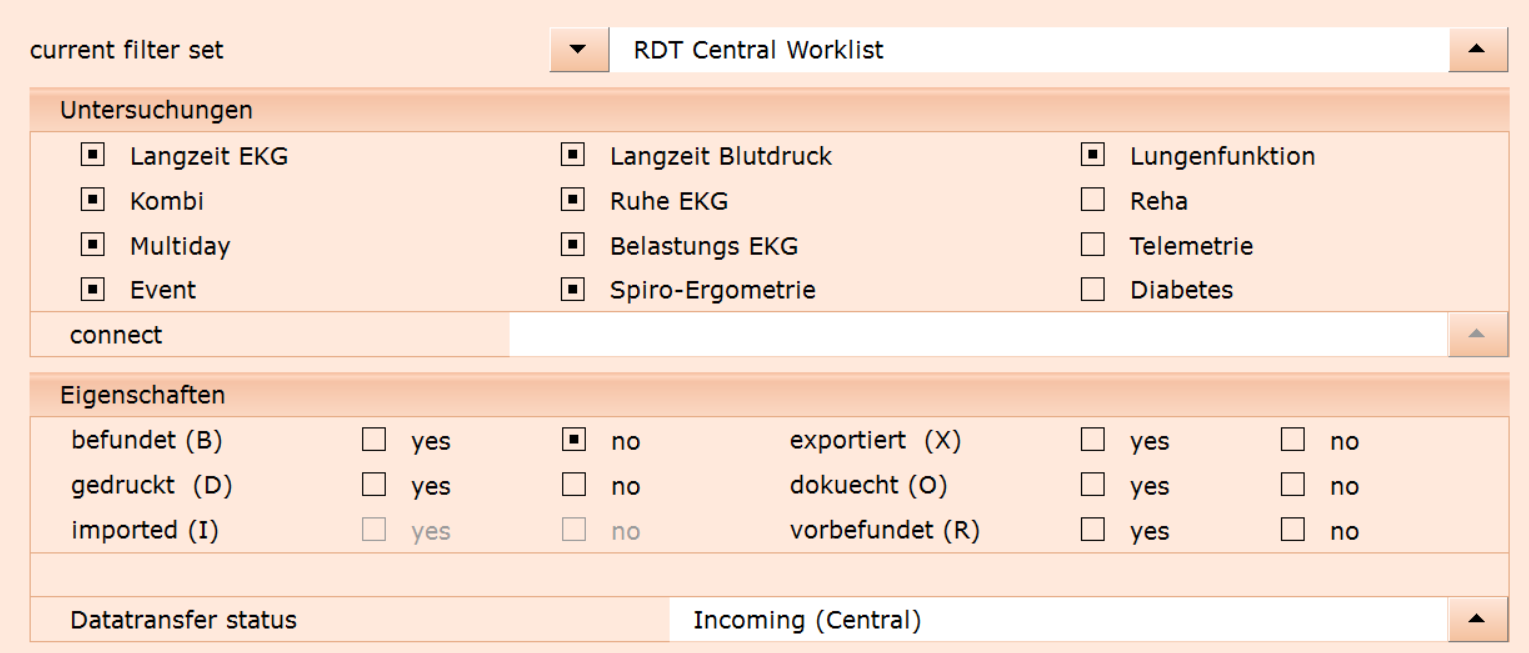Viewport: 1529px width, 653px height.
Task: Open the Datatransfer status arrow
Action: (x=1478, y=620)
